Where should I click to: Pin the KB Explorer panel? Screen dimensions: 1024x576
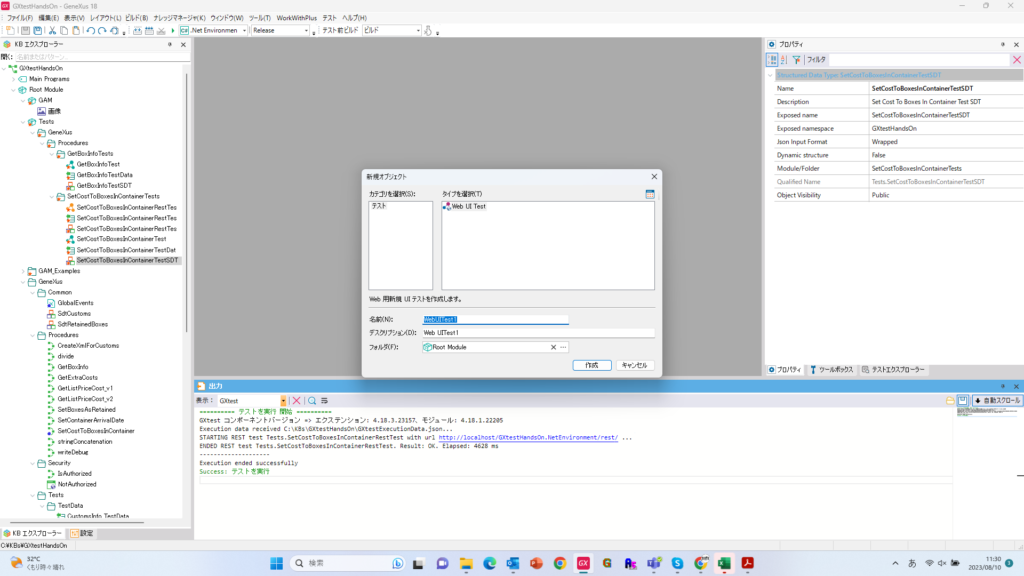point(170,44)
